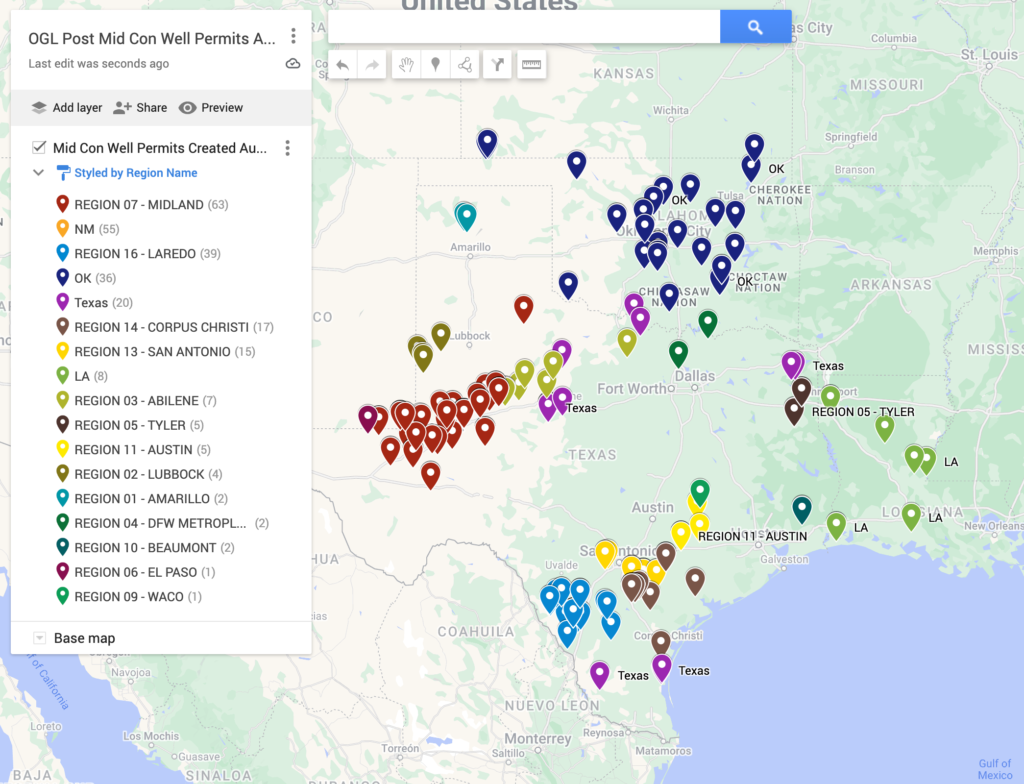The height and width of the screenshot is (784, 1024).
Task: Click inside the map search field
Action: [520, 26]
